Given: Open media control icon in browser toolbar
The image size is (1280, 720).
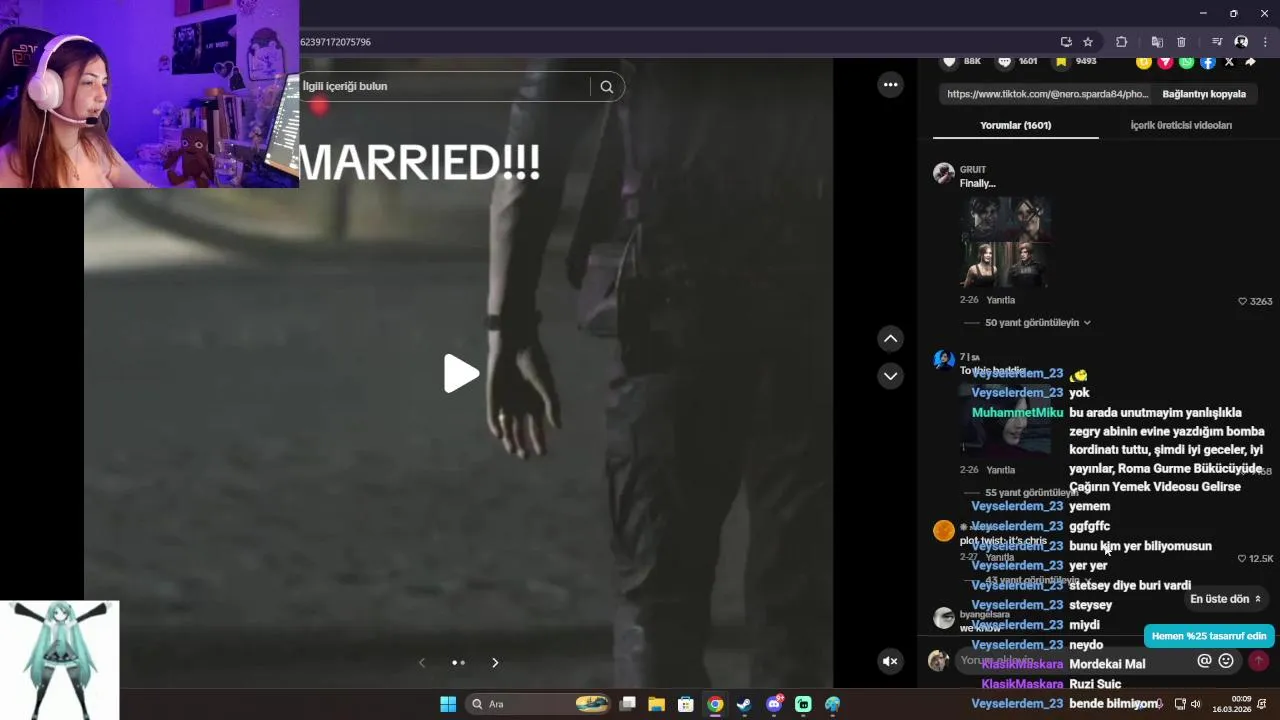Looking at the screenshot, I should click(1217, 42).
